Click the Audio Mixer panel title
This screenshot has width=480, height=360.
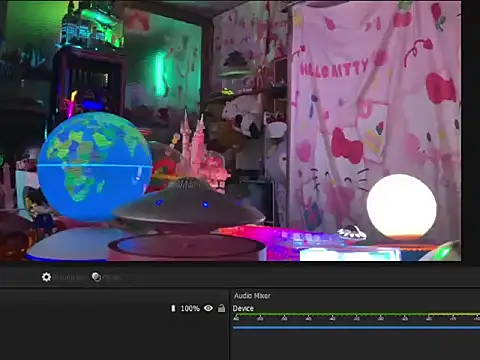coord(252,296)
